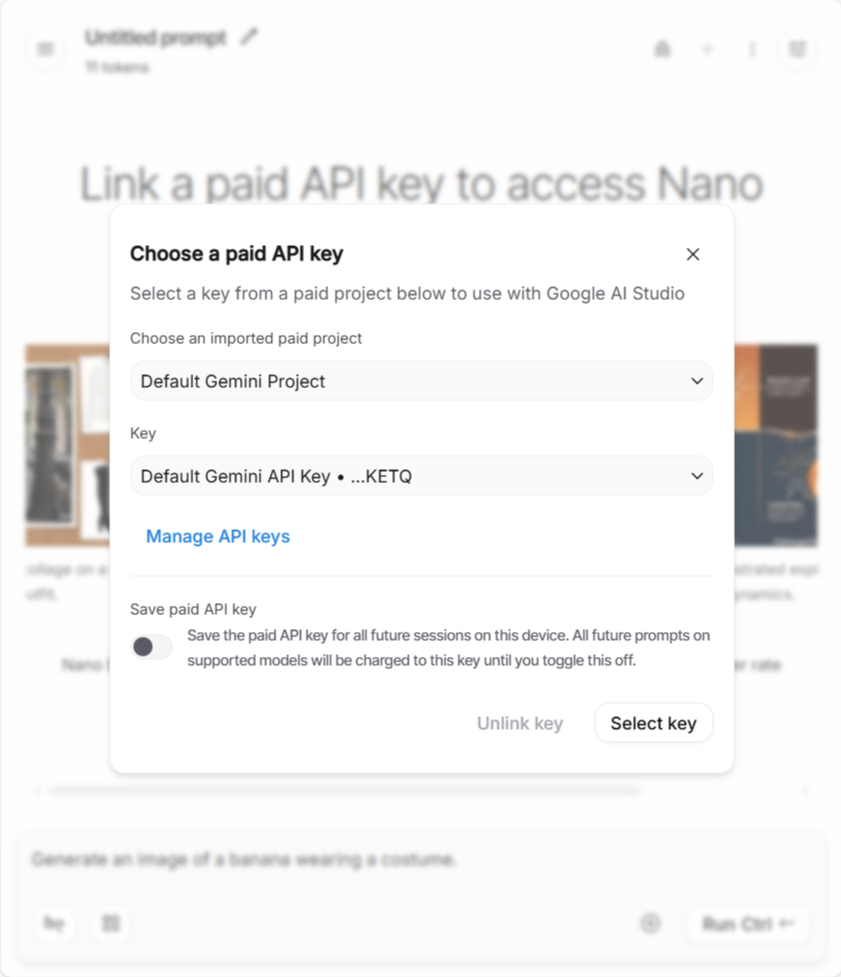The width and height of the screenshot is (841, 977).
Task: Click the leftmost icon below the prompt text
Action: [54, 923]
